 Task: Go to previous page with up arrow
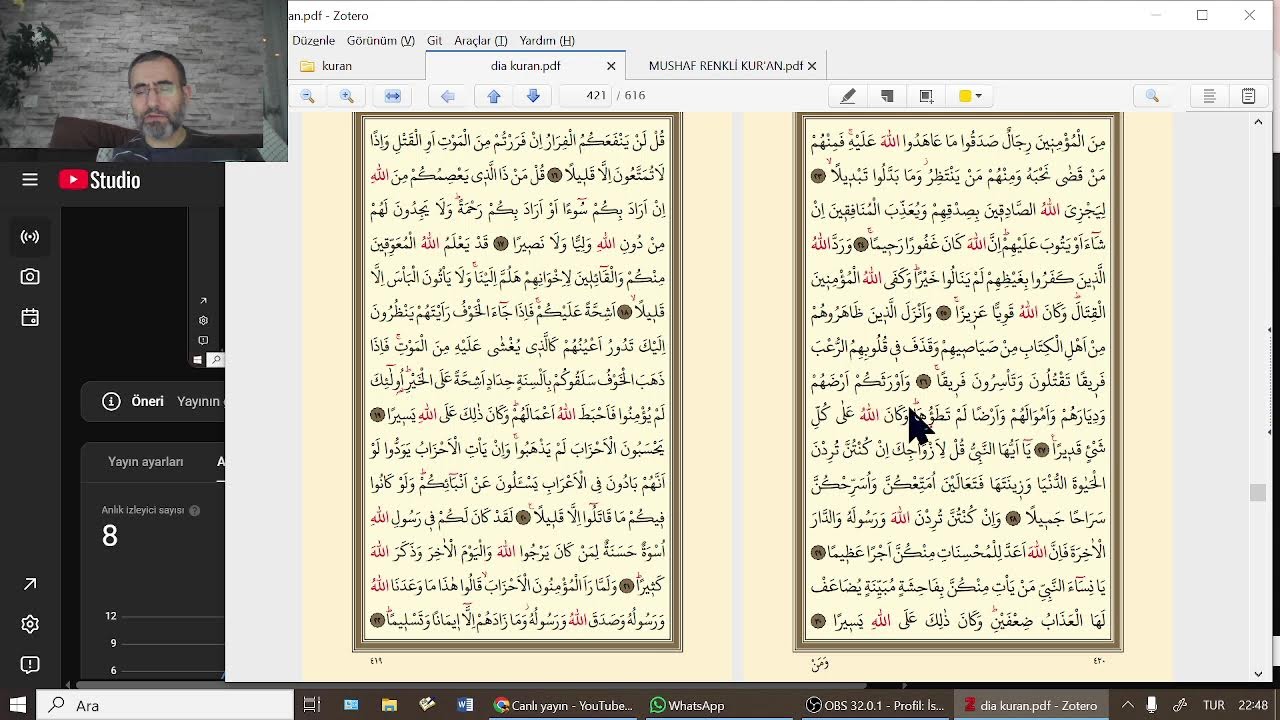point(494,96)
